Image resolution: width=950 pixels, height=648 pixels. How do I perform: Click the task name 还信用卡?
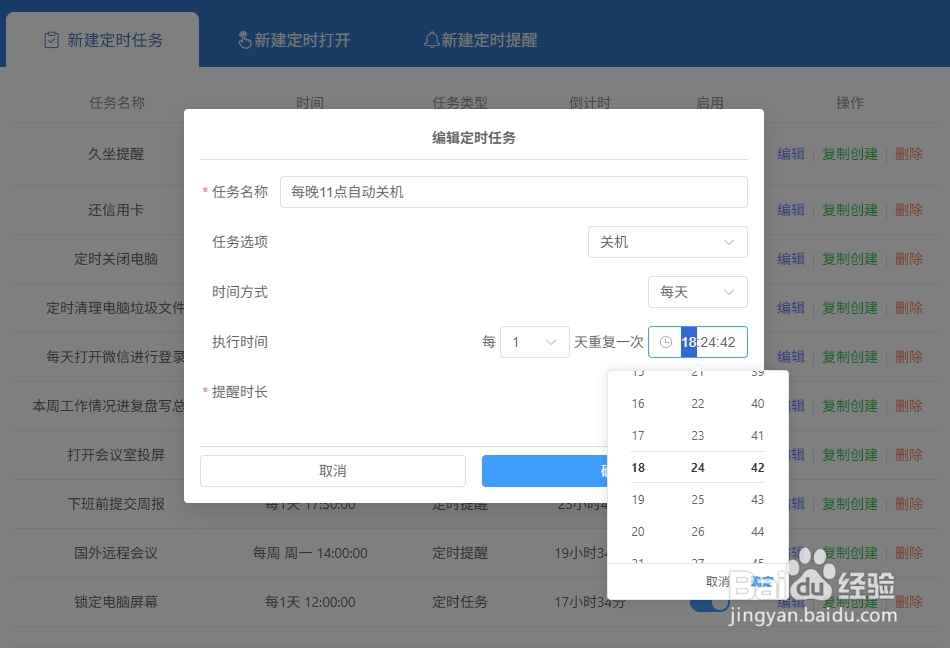(x=116, y=210)
